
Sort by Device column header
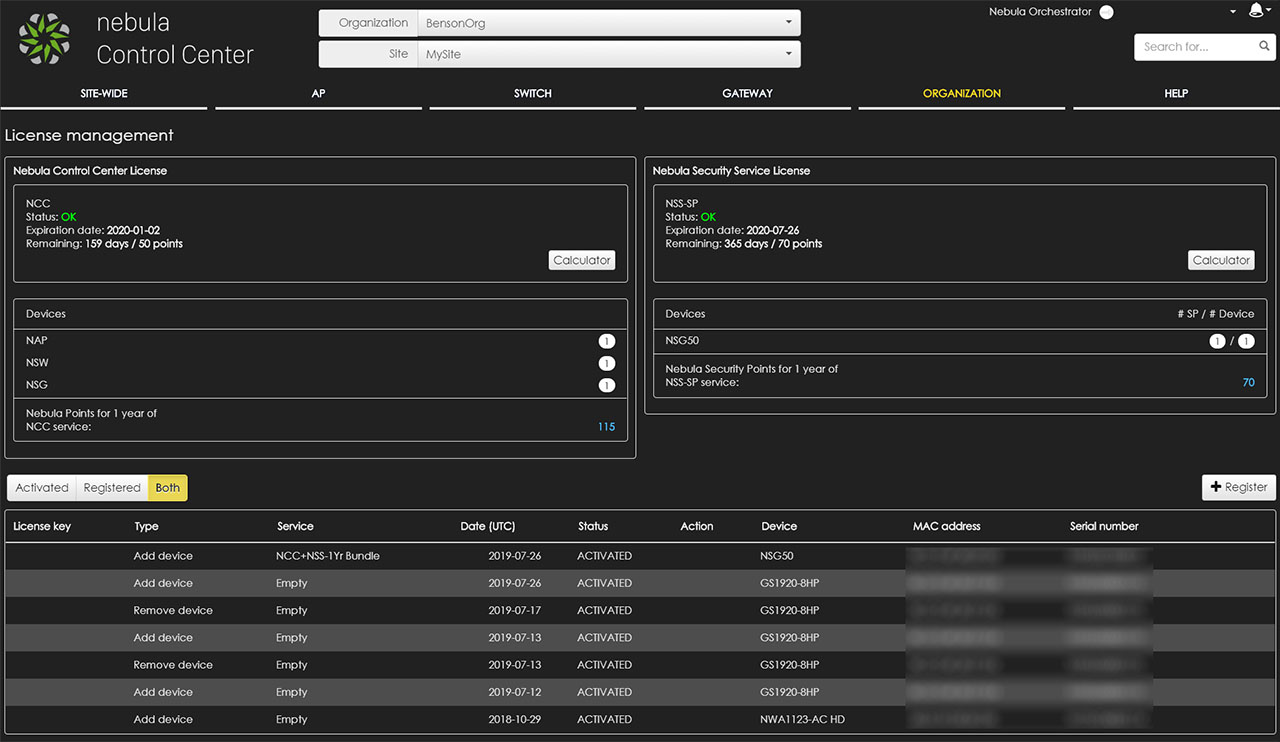tap(779, 526)
